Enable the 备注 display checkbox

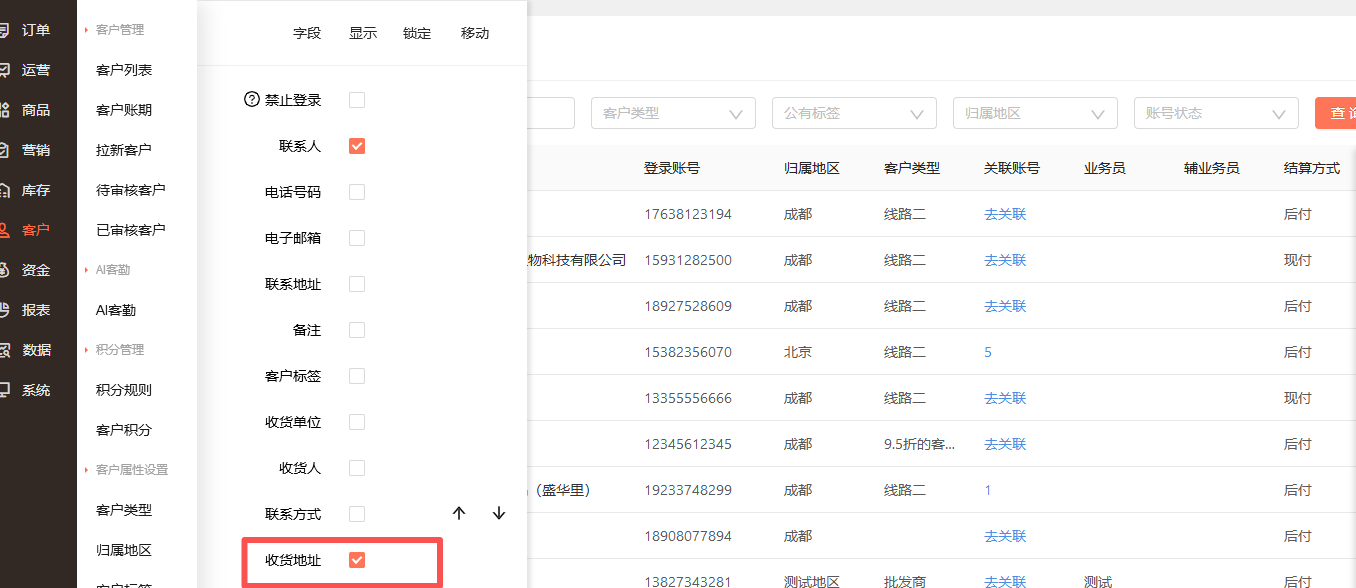coord(357,330)
